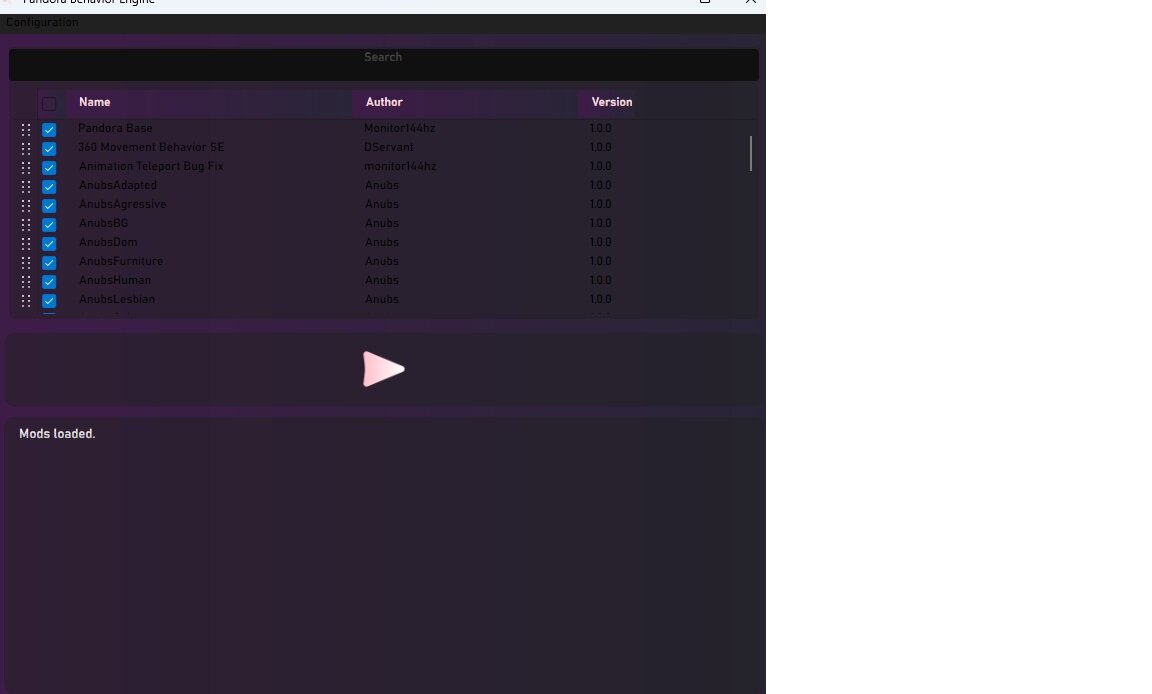The height and width of the screenshot is (694, 1152).
Task: Sort mods by Author column header
Action: [x=384, y=102]
